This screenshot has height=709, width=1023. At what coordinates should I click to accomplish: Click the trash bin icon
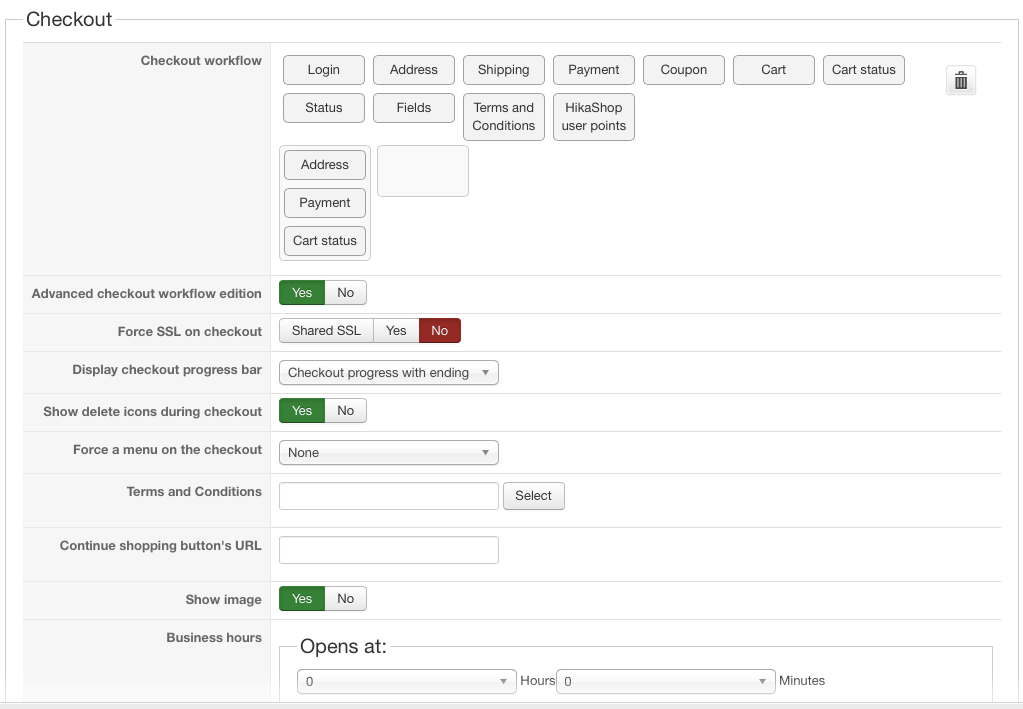(960, 81)
